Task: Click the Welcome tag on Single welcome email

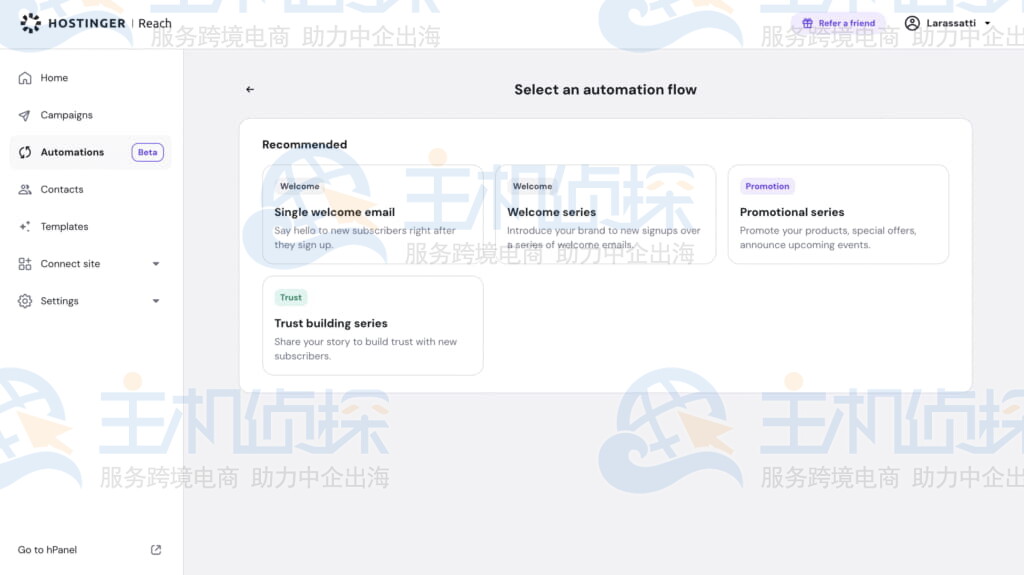Action: pos(300,186)
